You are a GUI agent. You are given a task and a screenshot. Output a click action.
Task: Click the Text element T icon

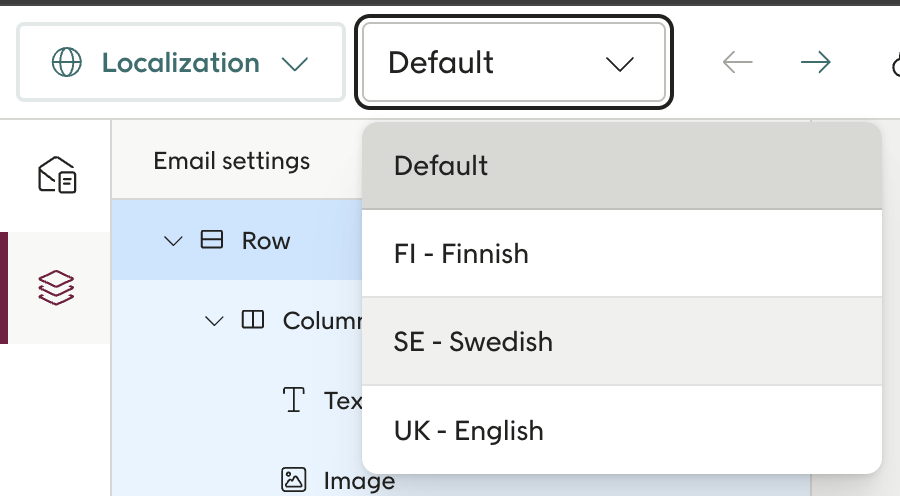pyautogui.click(x=294, y=401)
